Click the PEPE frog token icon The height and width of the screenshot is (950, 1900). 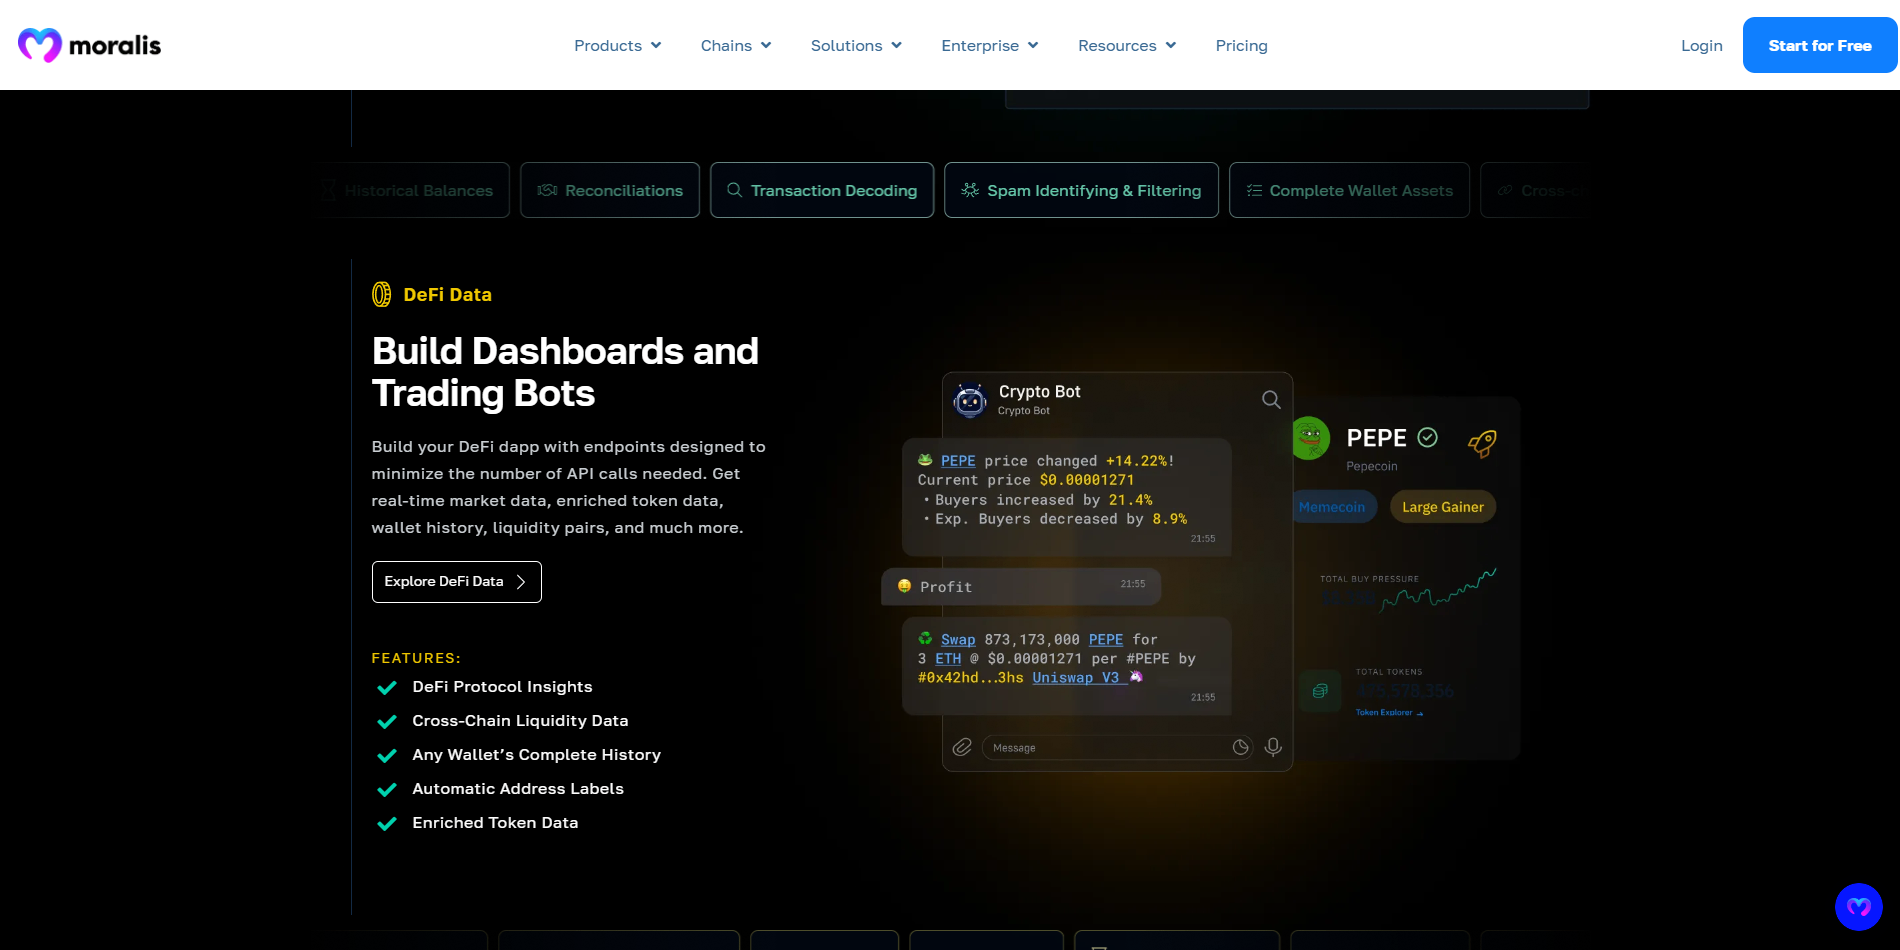tap(1310, 438)
